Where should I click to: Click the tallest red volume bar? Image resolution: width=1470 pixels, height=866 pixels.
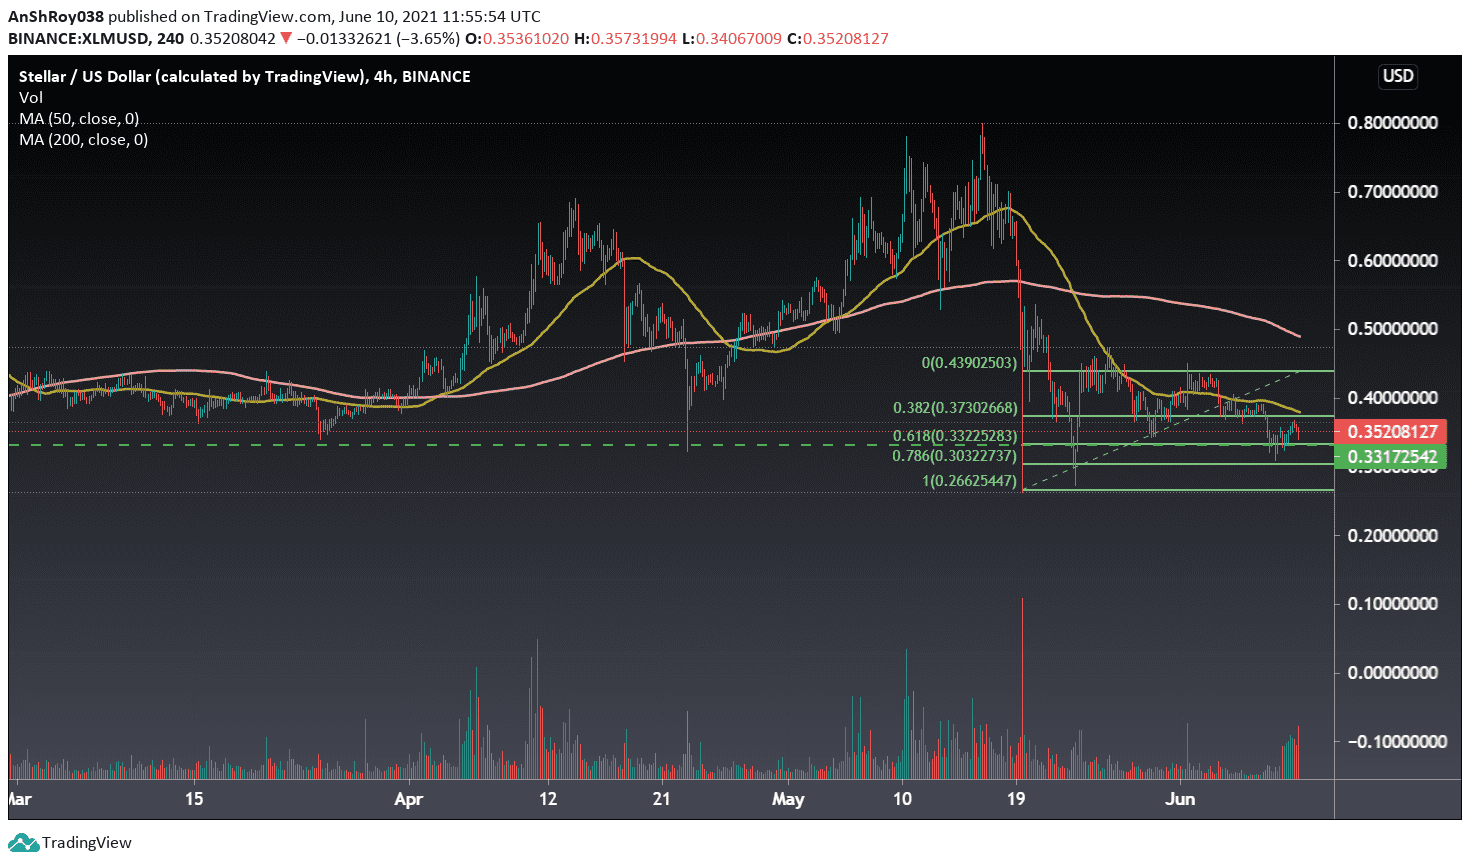click(1023, 690)
